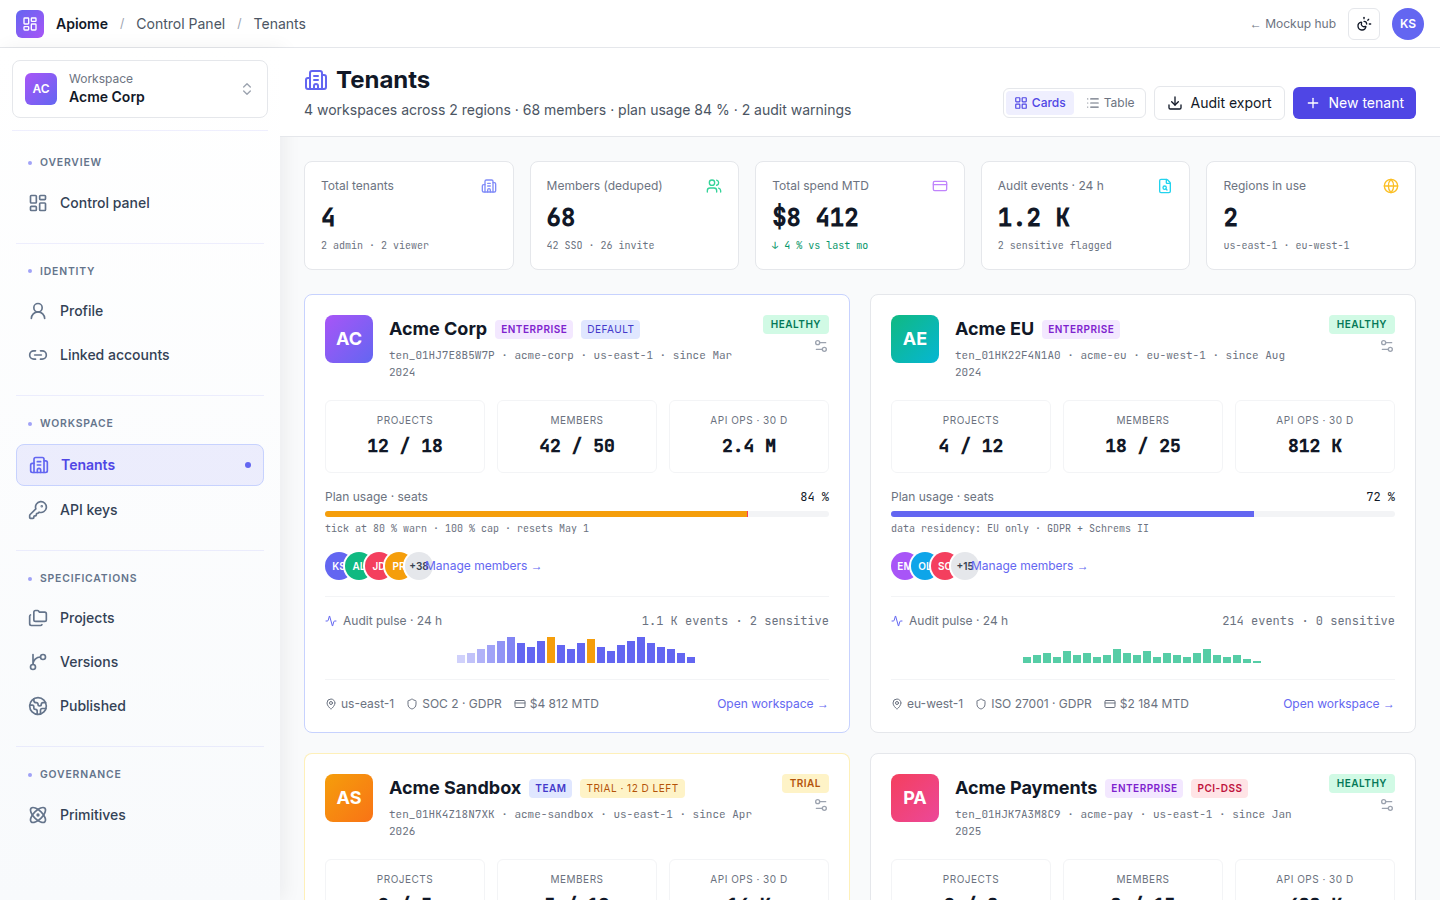Click the Regions in use globe icon
The width and height of the screenshot is (1440, 900).
click(x=1391, y=186)
